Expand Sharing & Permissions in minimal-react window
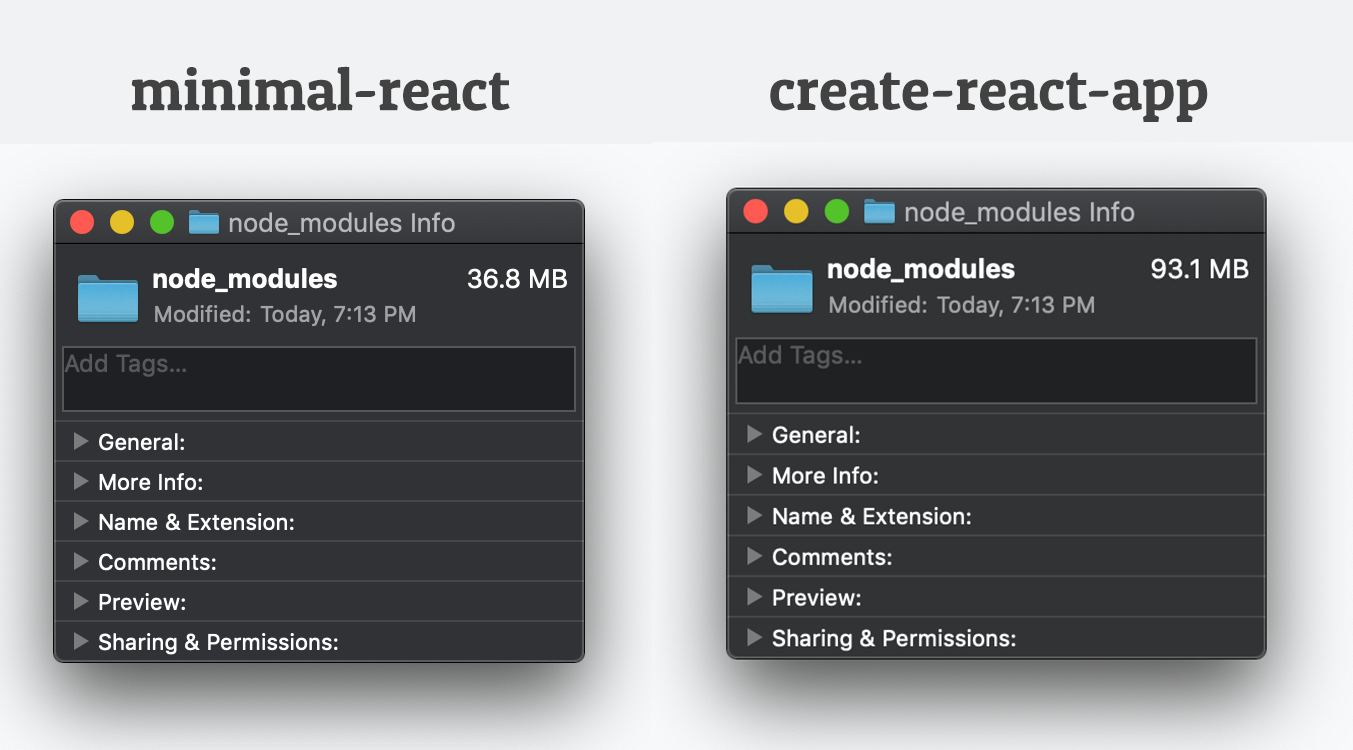 [82, 642]
